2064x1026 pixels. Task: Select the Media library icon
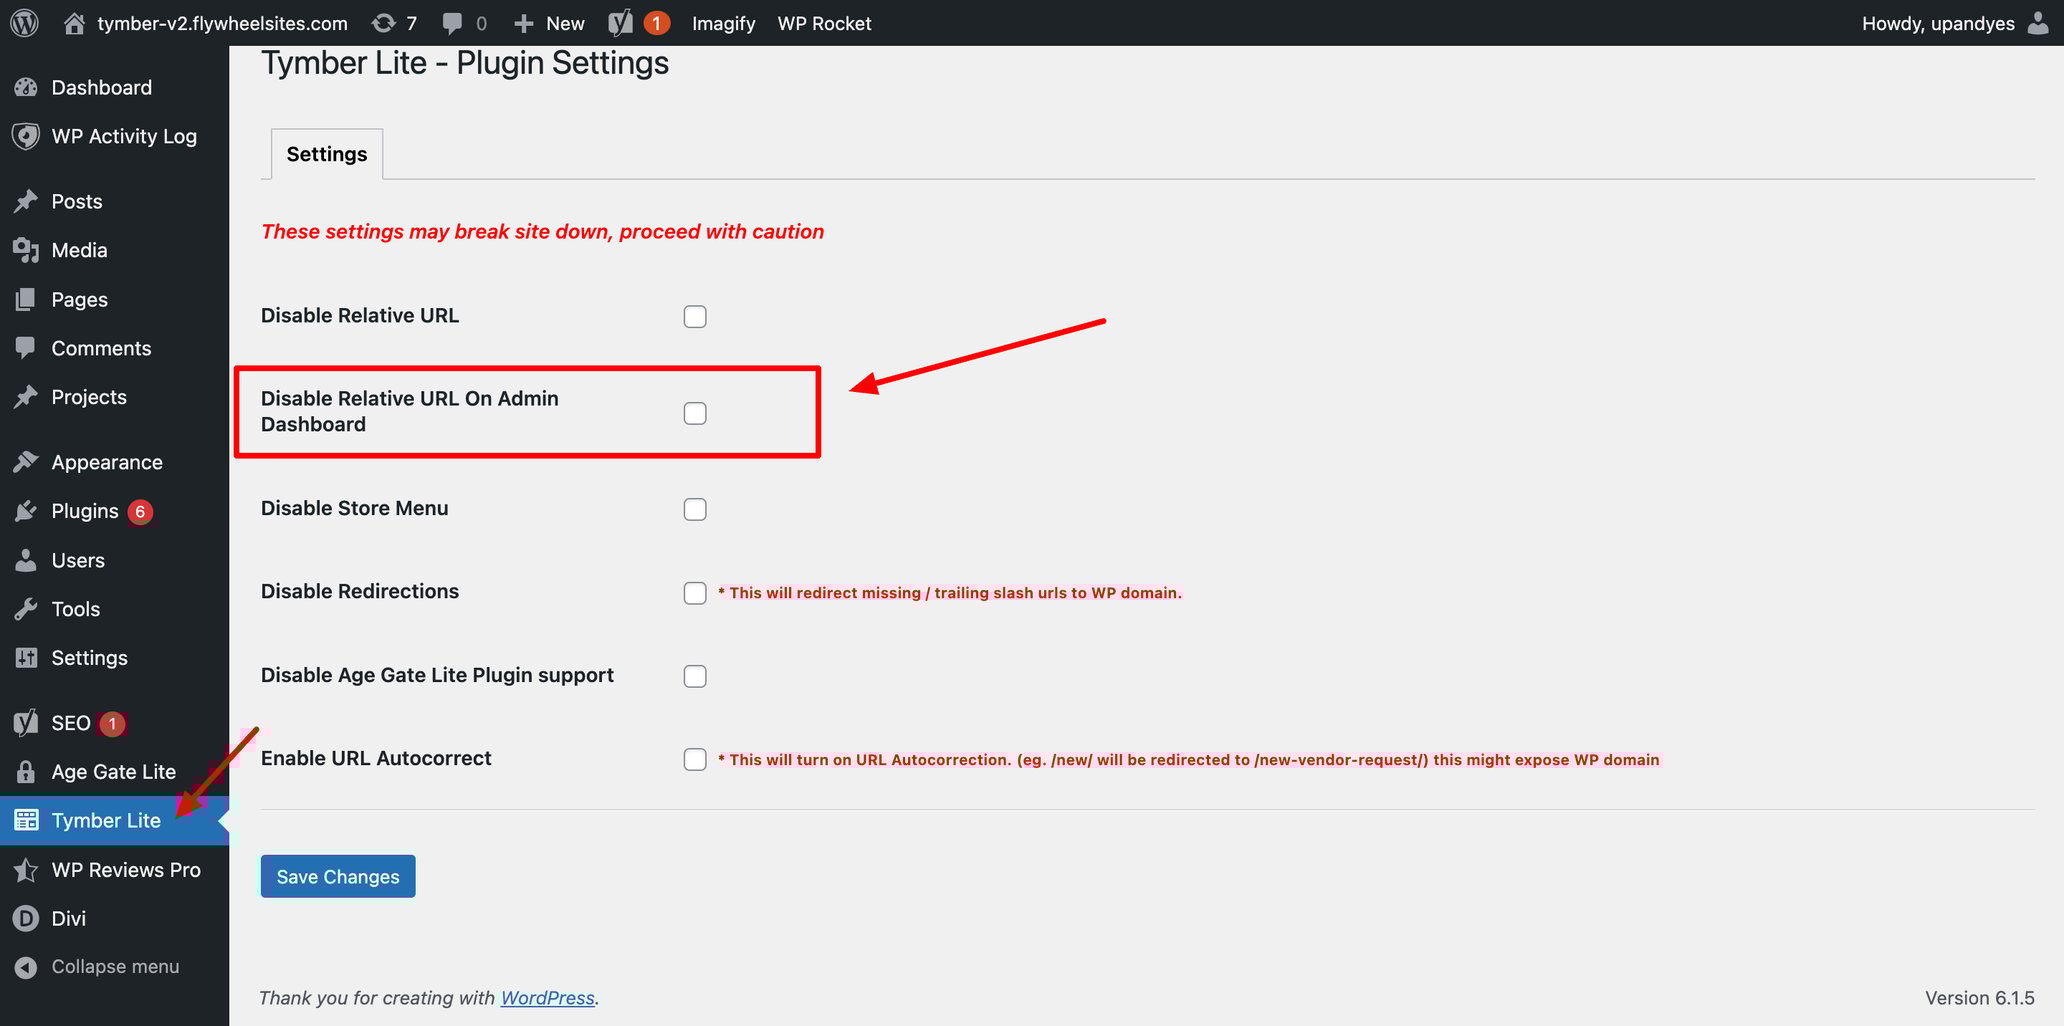coord(26,250)
